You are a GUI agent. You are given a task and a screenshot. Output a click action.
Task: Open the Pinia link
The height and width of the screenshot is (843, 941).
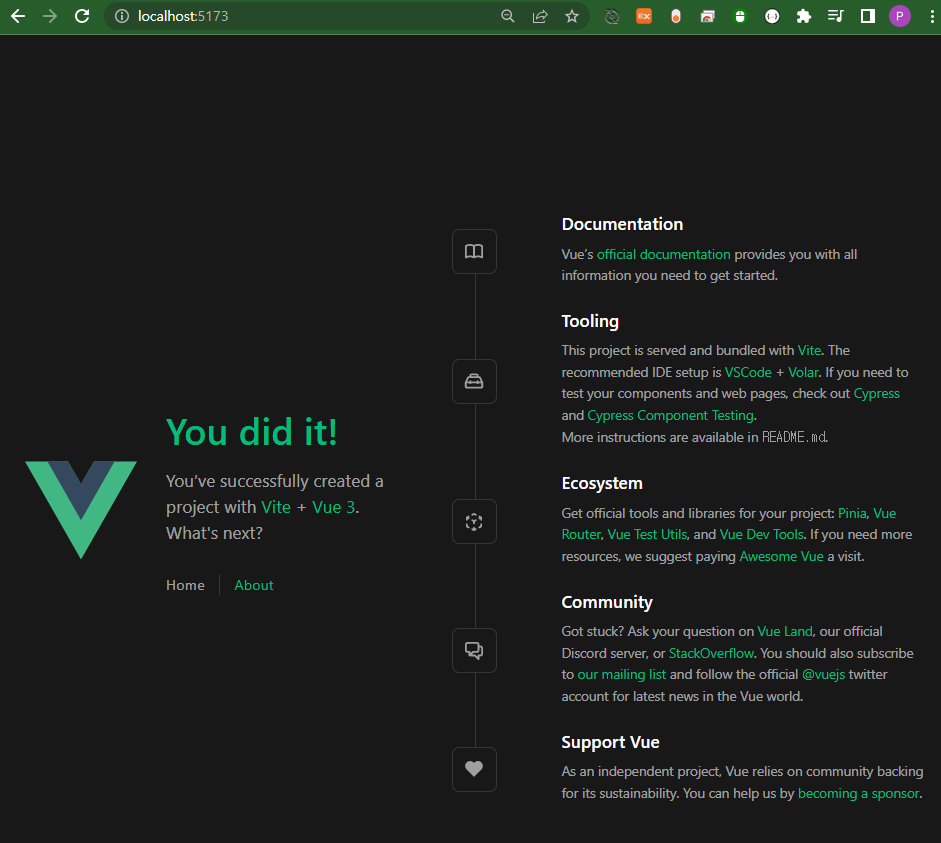pyautogui.click(x=852, y=514)
